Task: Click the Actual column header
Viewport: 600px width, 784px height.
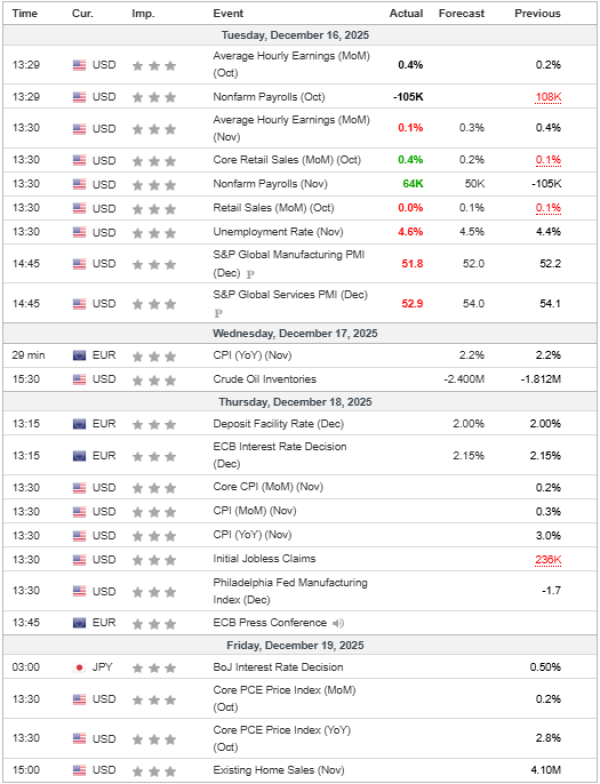Action: 406,13
